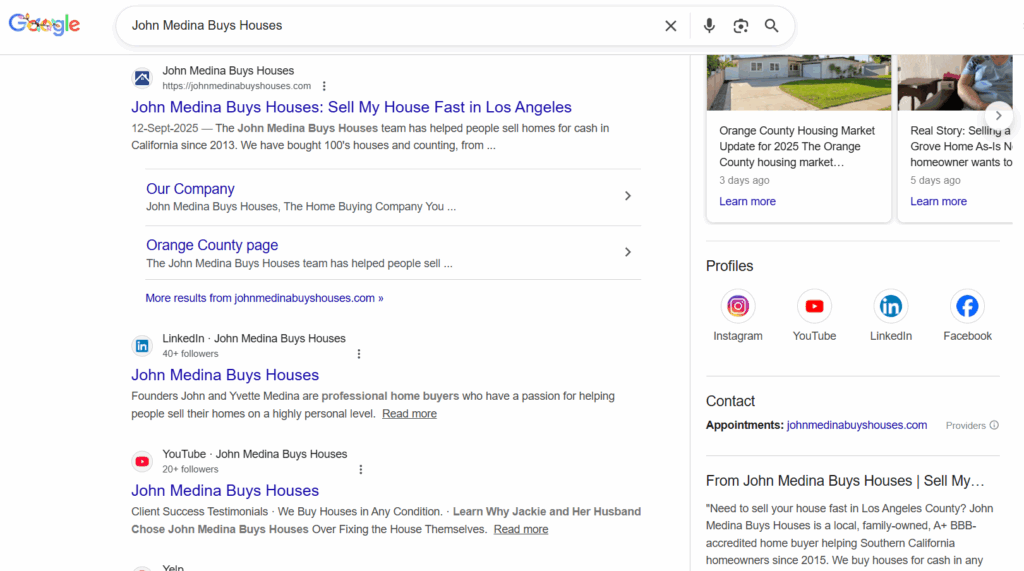
Task: Click the magnifying glass search button
Action: [772, 26]
